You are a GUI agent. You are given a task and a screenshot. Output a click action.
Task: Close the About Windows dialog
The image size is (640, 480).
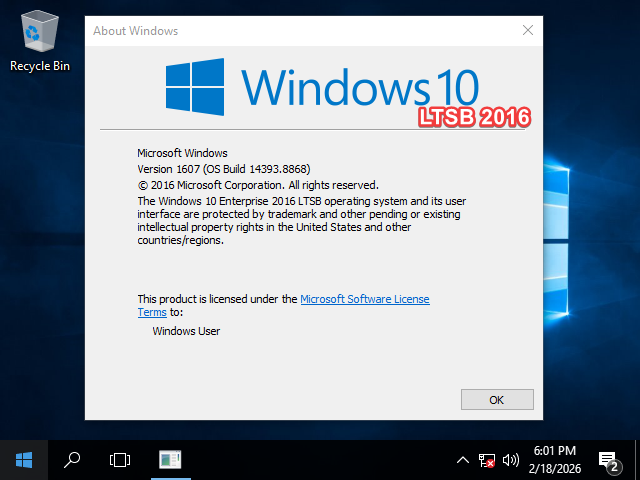[x=528, y=30]
